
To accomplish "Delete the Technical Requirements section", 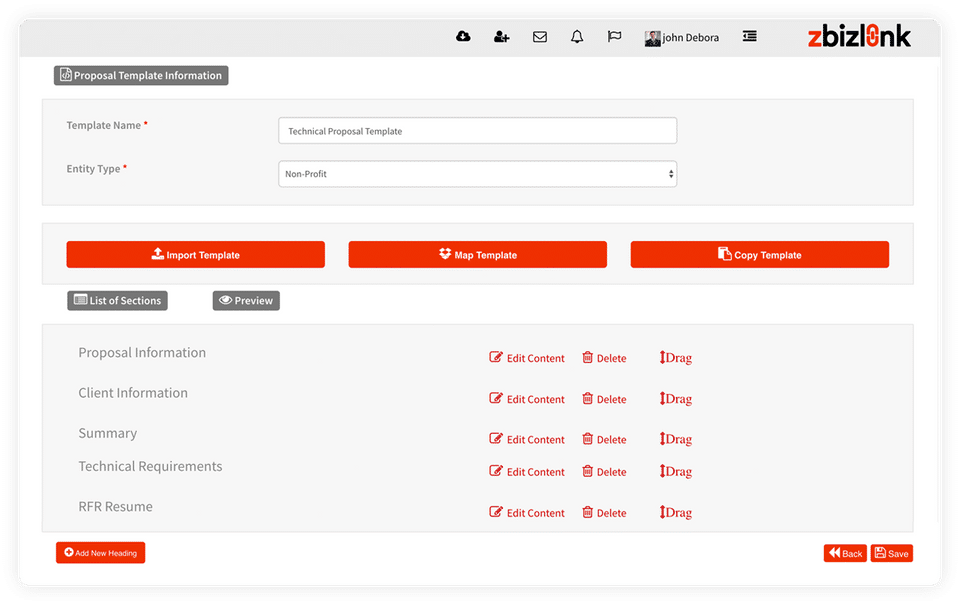I will (604, 472).
